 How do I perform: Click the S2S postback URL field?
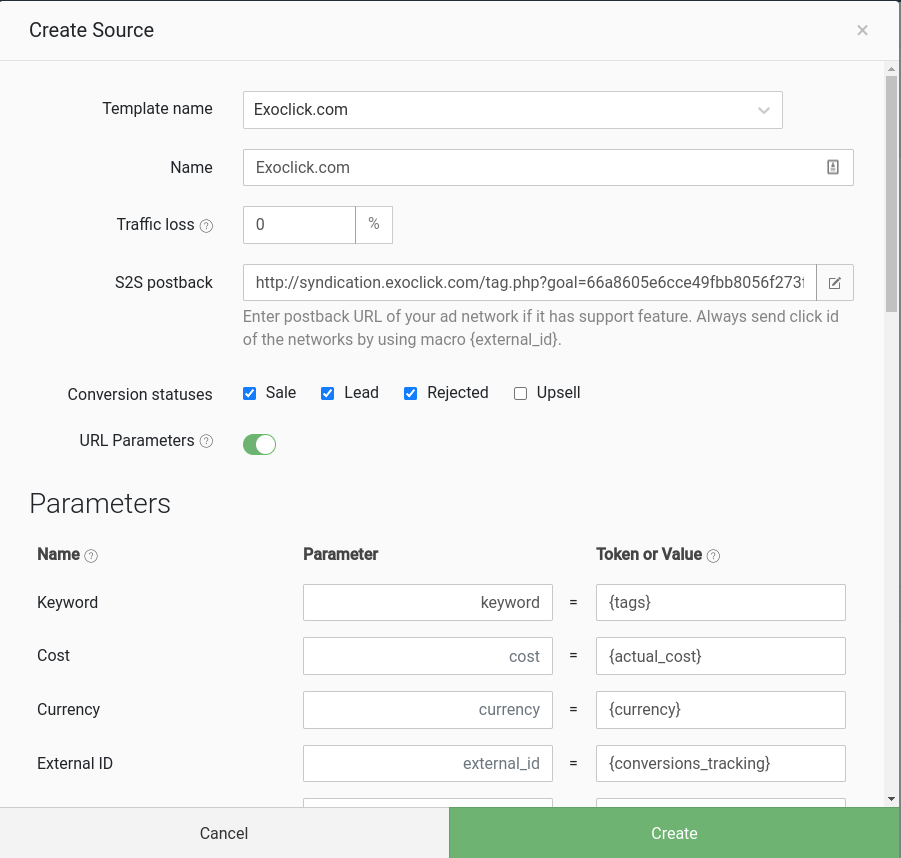tap(529, 283)
